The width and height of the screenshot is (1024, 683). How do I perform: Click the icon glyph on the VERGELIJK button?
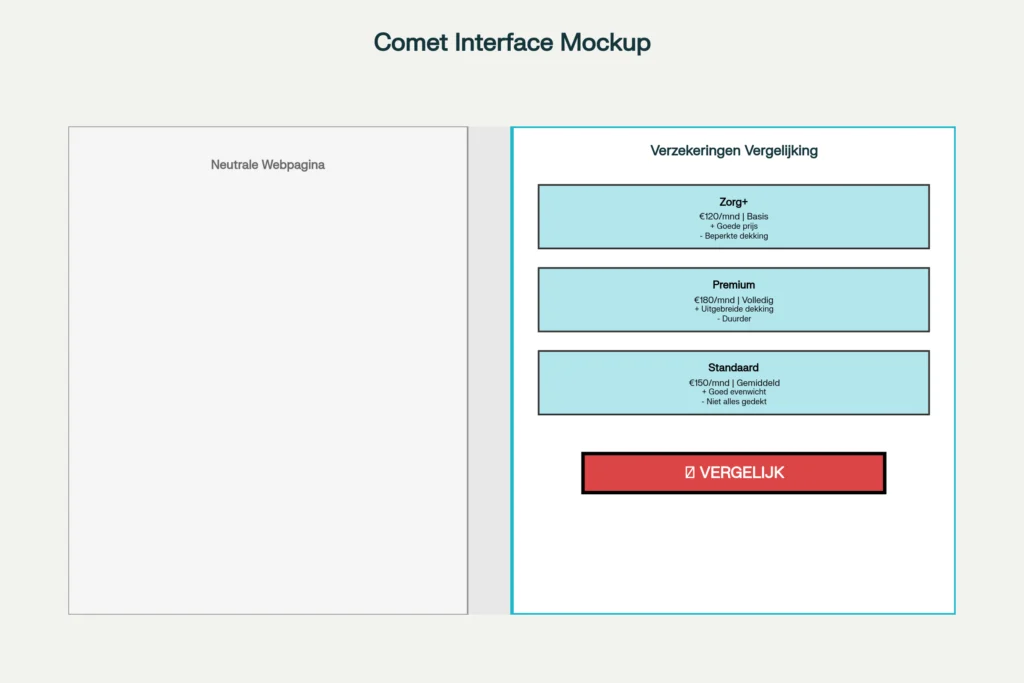690,473
